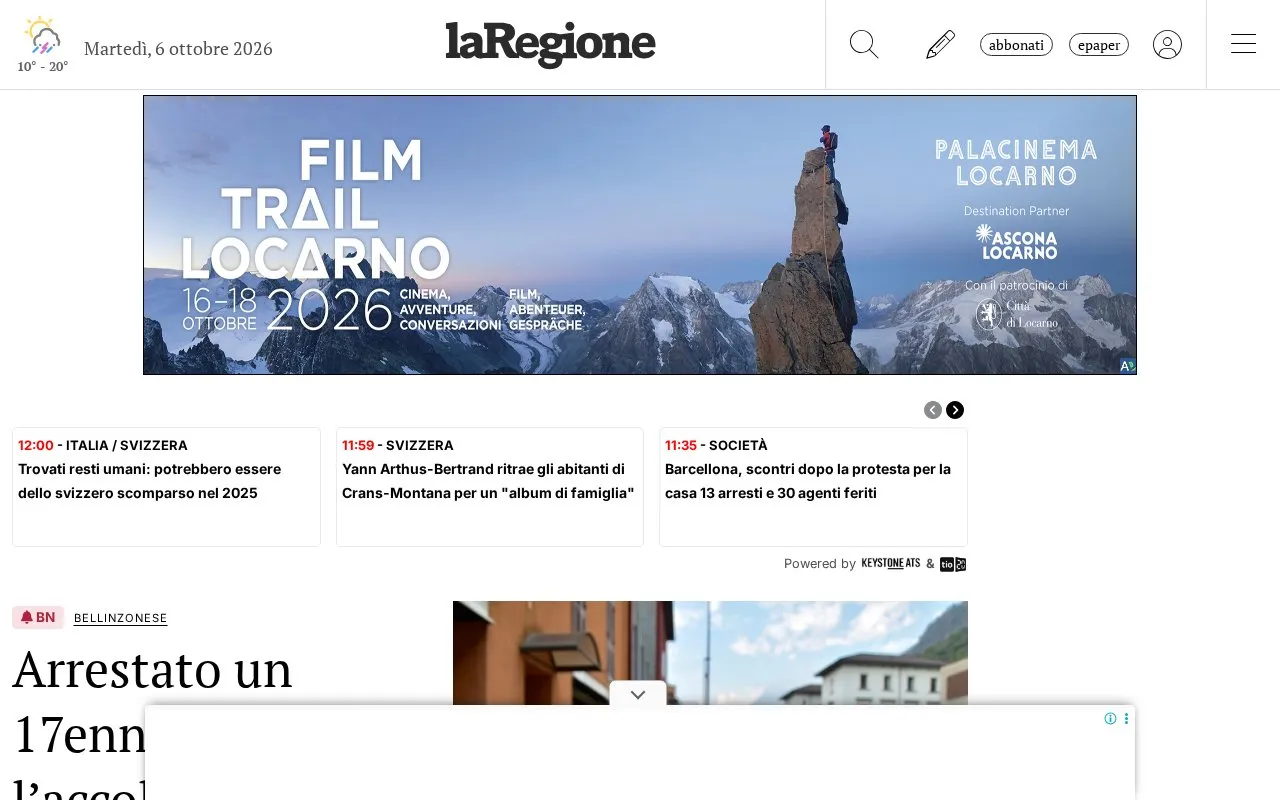Image resolution: width=1280 pixels, height=800 pixels.
Task: Click the weather forecast icon
Action: [43, 36]
